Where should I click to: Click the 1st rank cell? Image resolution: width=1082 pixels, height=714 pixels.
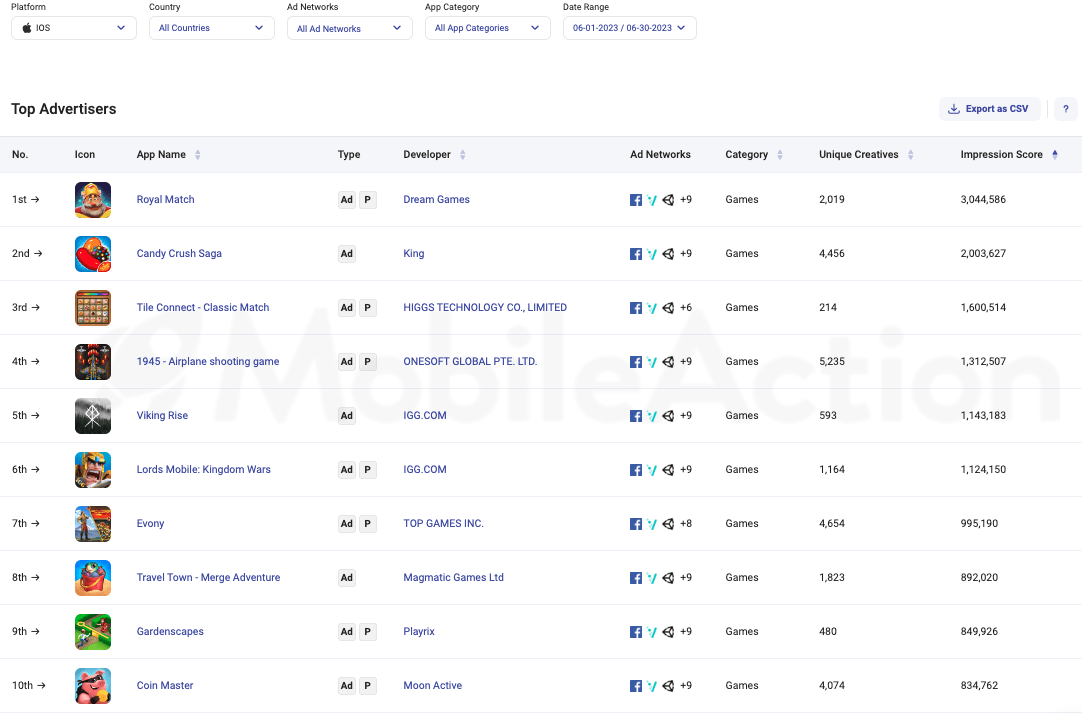(x=26, y=199)
